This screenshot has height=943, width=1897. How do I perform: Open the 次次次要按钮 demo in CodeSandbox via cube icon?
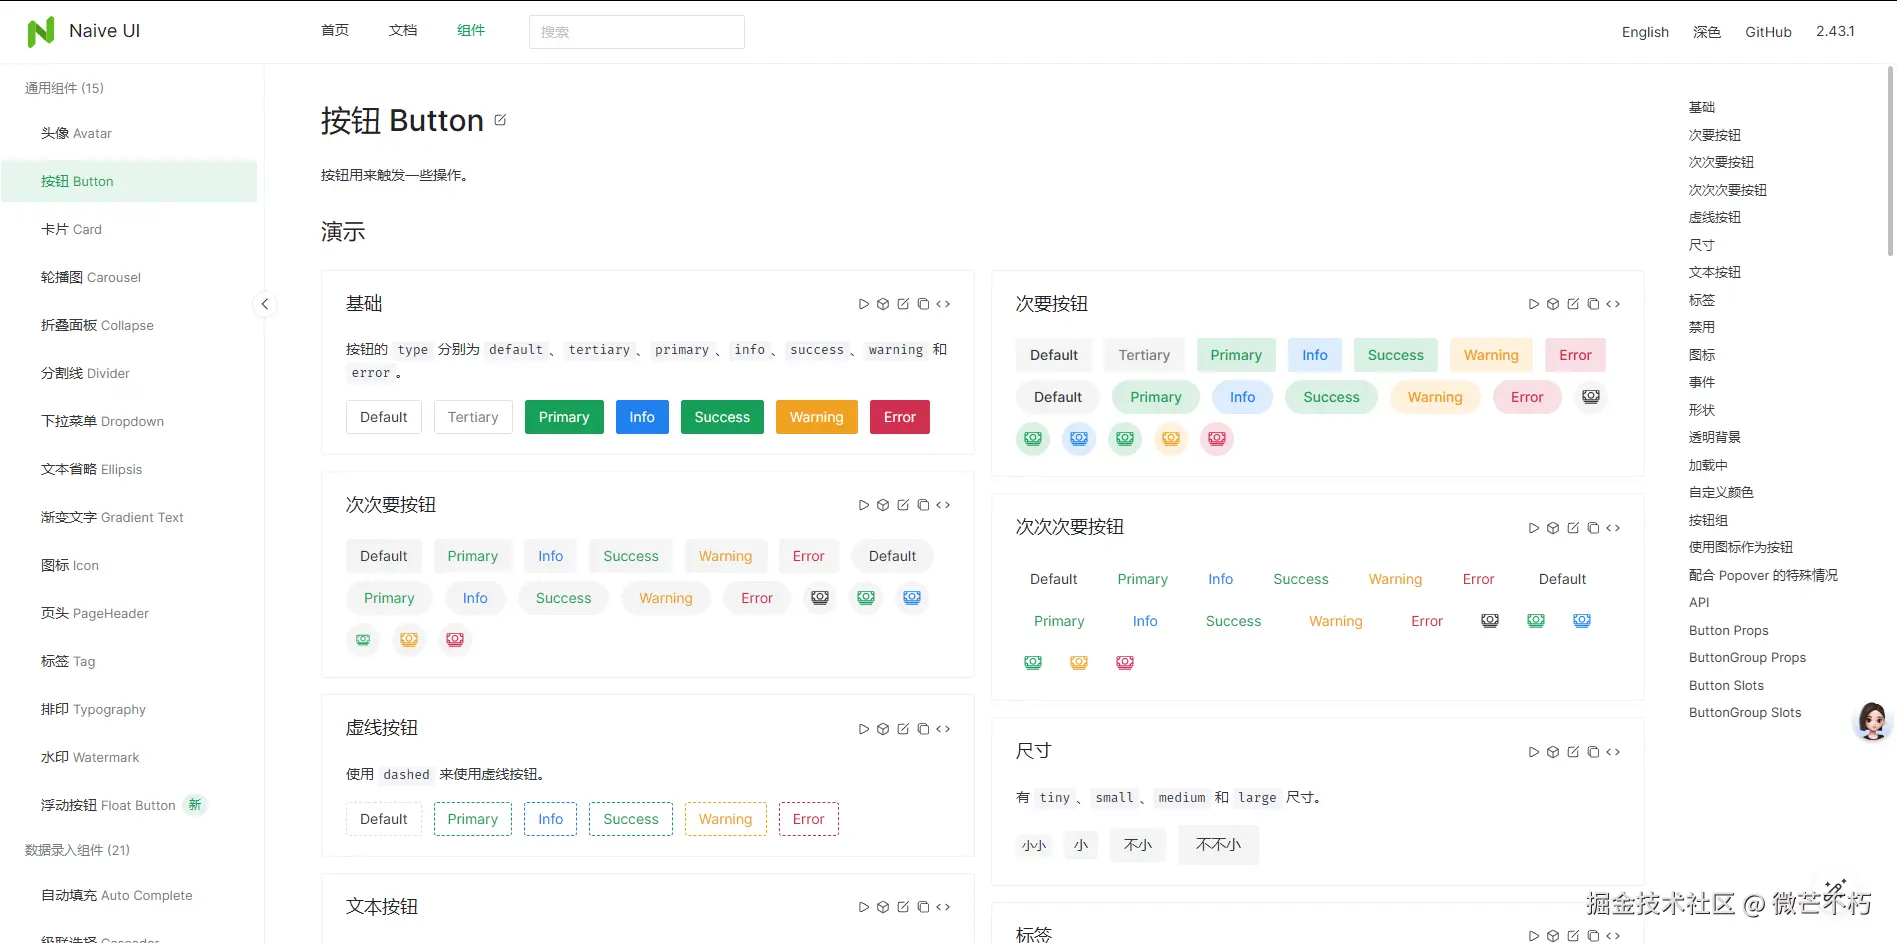click(1553, 528)
